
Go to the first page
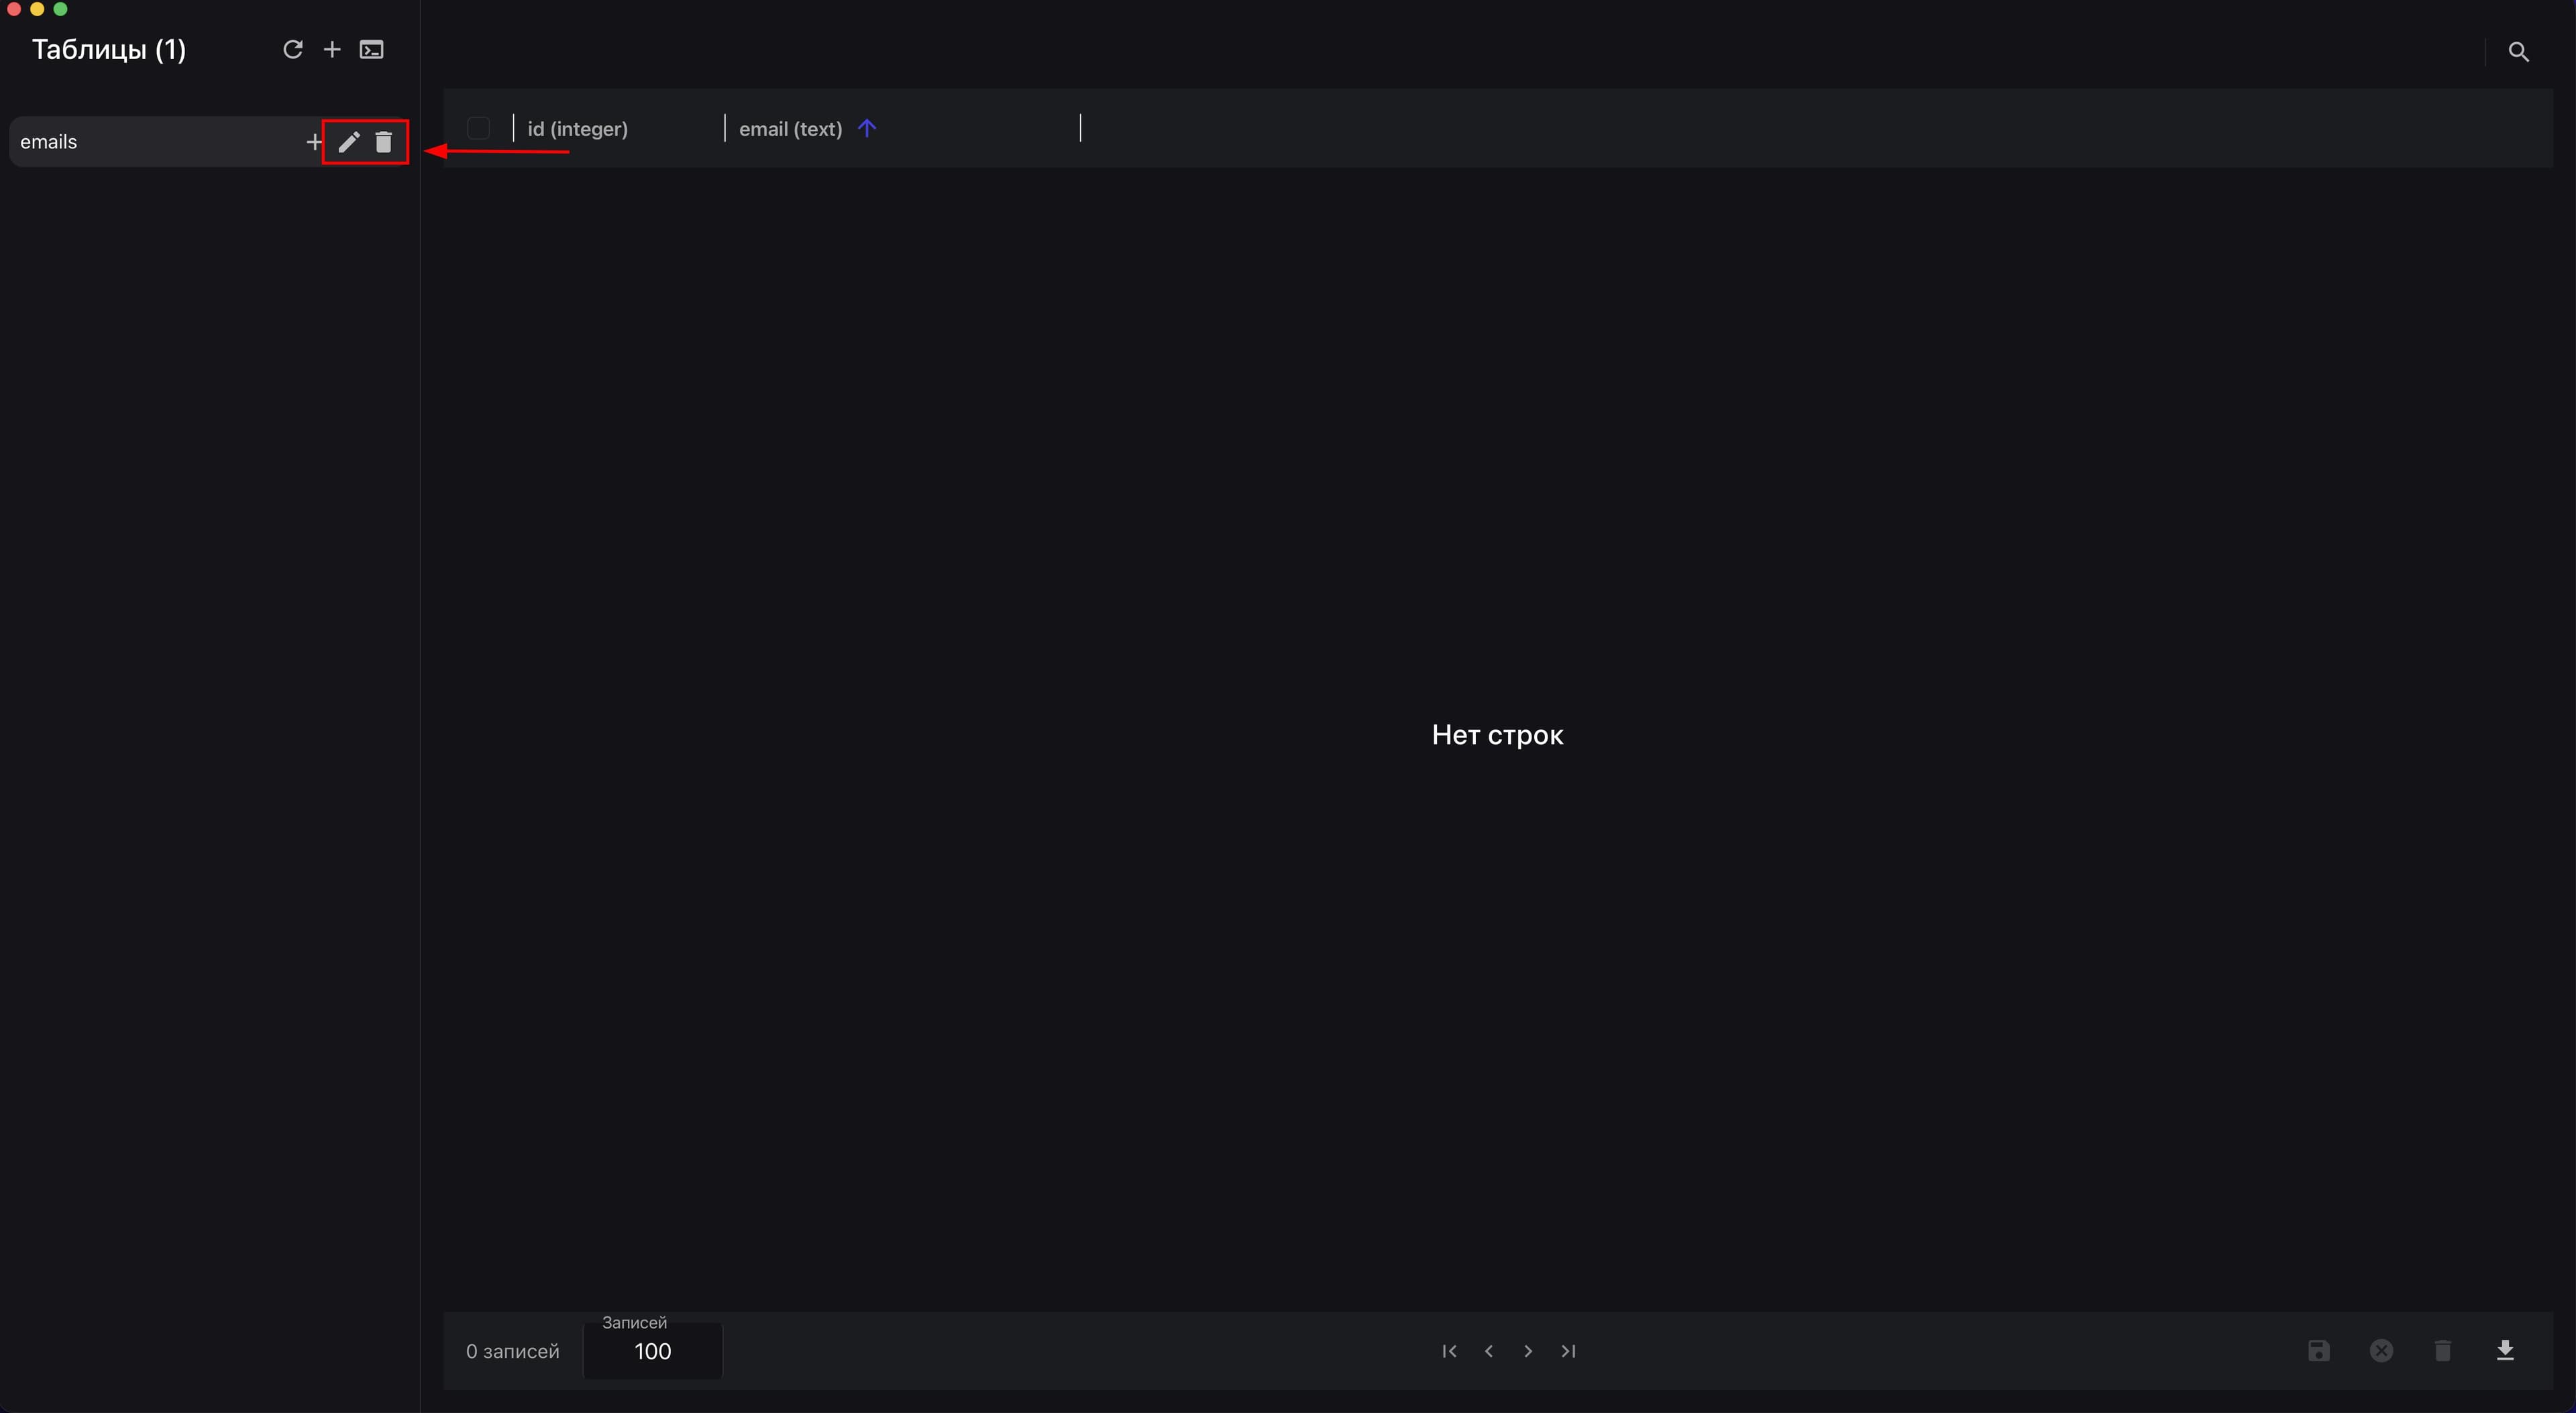pyautogui.click(x=1449, y=1351)
